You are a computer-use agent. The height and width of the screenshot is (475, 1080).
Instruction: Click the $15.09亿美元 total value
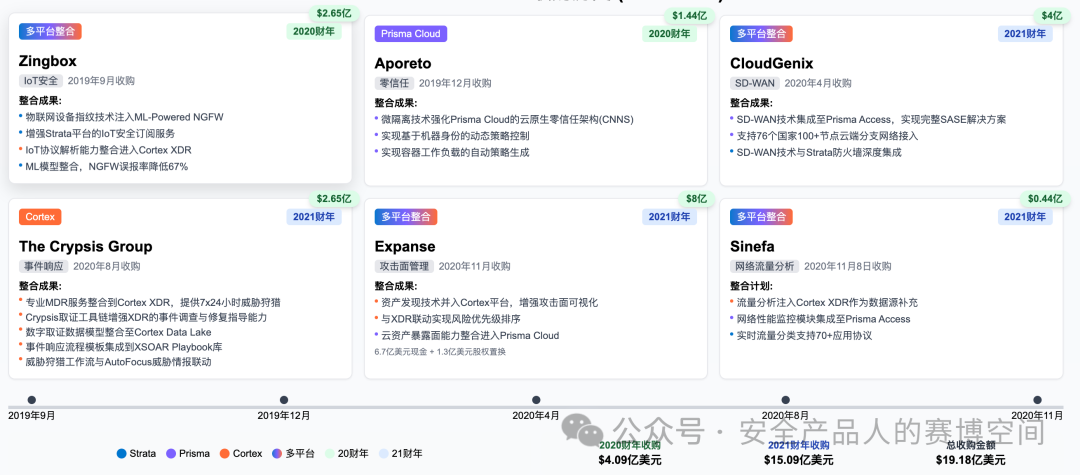click(798, 460)
